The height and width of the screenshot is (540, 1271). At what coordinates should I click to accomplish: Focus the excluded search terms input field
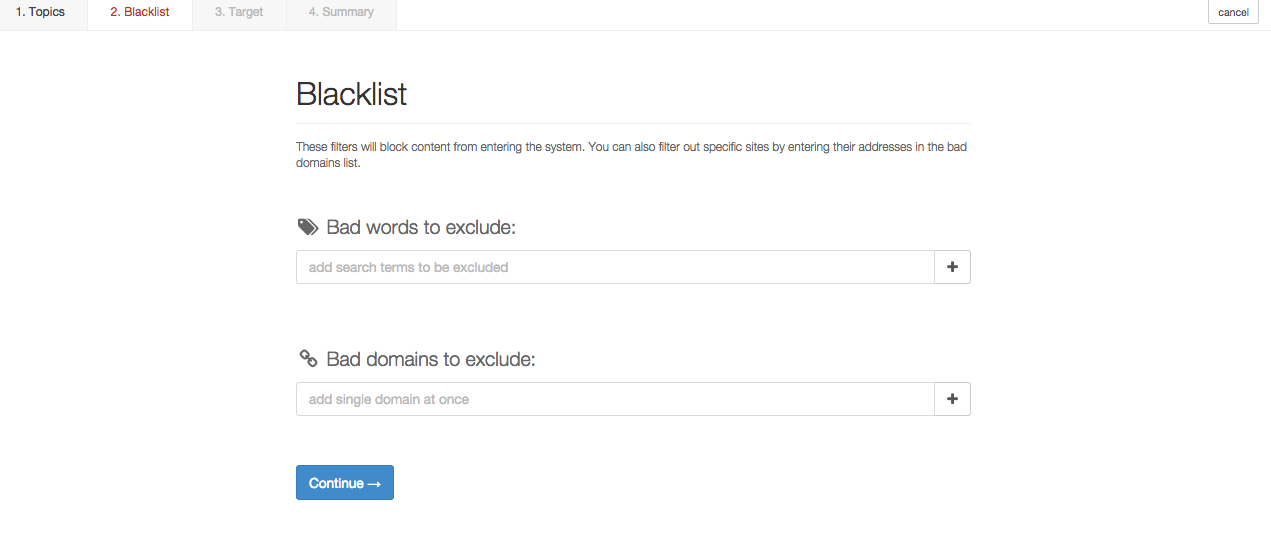tap(615, 267)
